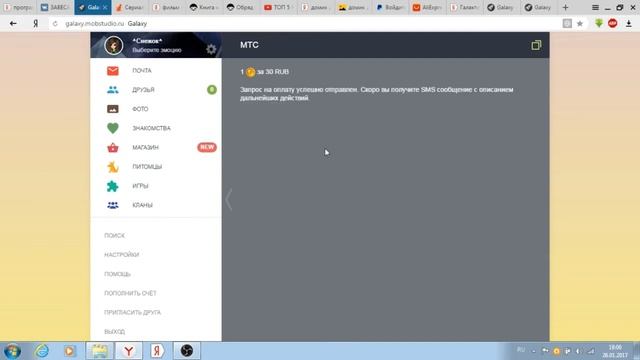Click the user avatar picture
This screenshot has height=360, width=640.
[113, 45]
